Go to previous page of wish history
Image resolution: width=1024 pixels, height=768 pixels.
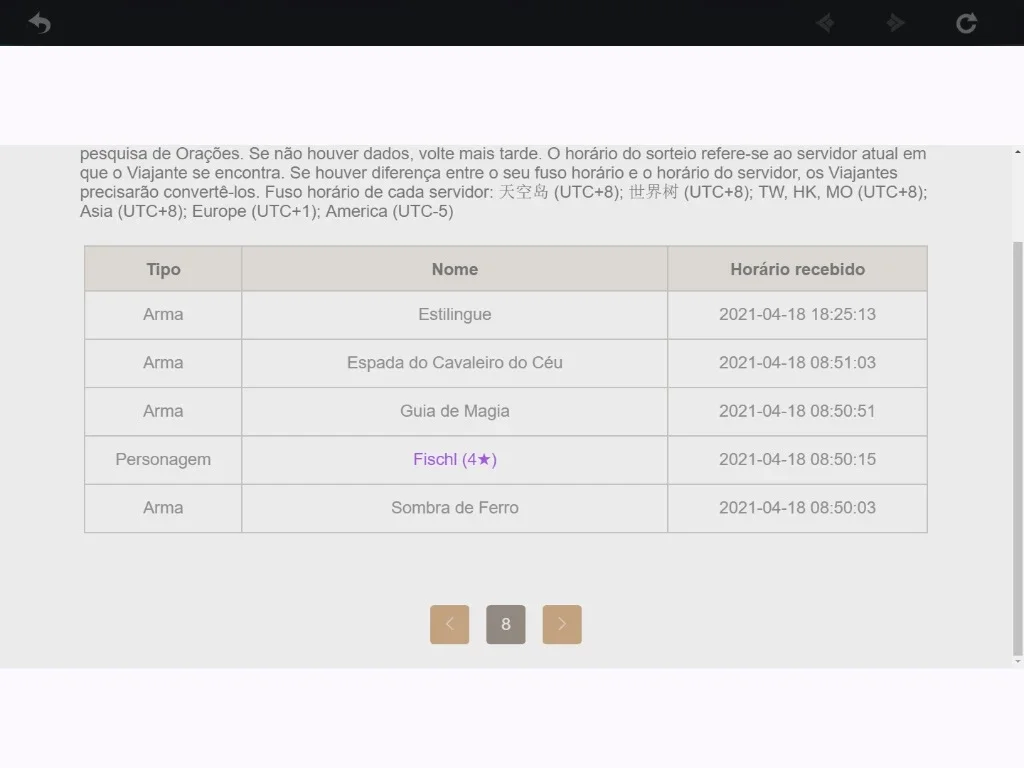[449, 624]
